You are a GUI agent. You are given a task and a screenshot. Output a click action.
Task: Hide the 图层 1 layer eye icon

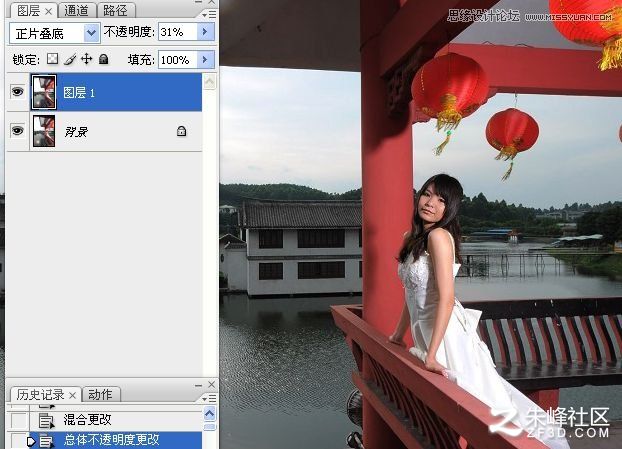point(17,92)
